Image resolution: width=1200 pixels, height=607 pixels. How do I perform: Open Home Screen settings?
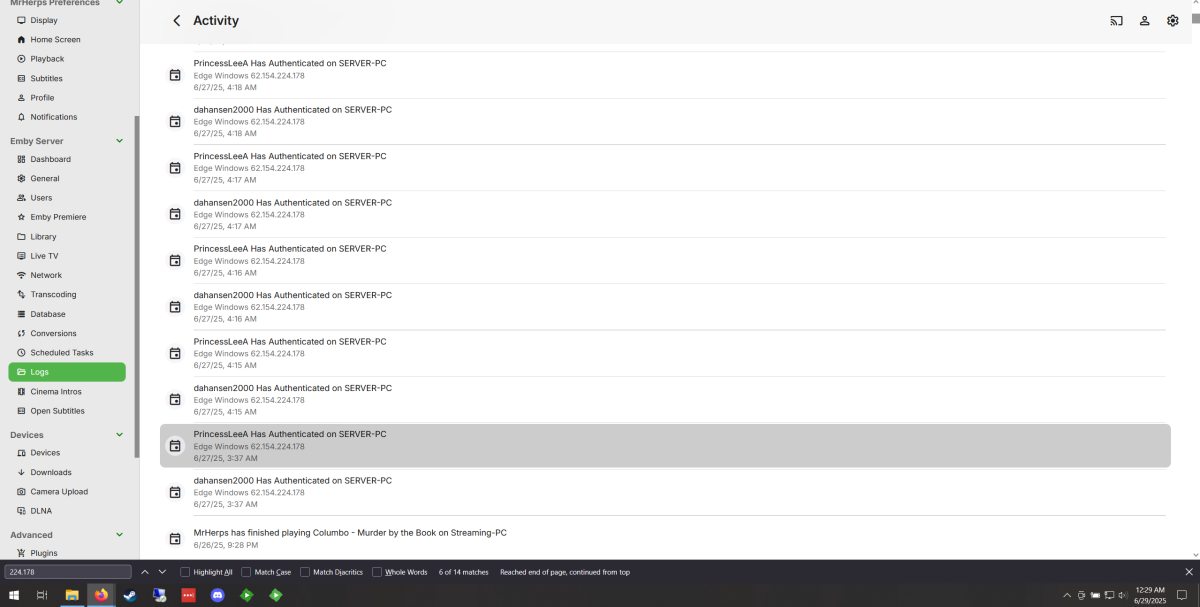[x=67, y=39]
